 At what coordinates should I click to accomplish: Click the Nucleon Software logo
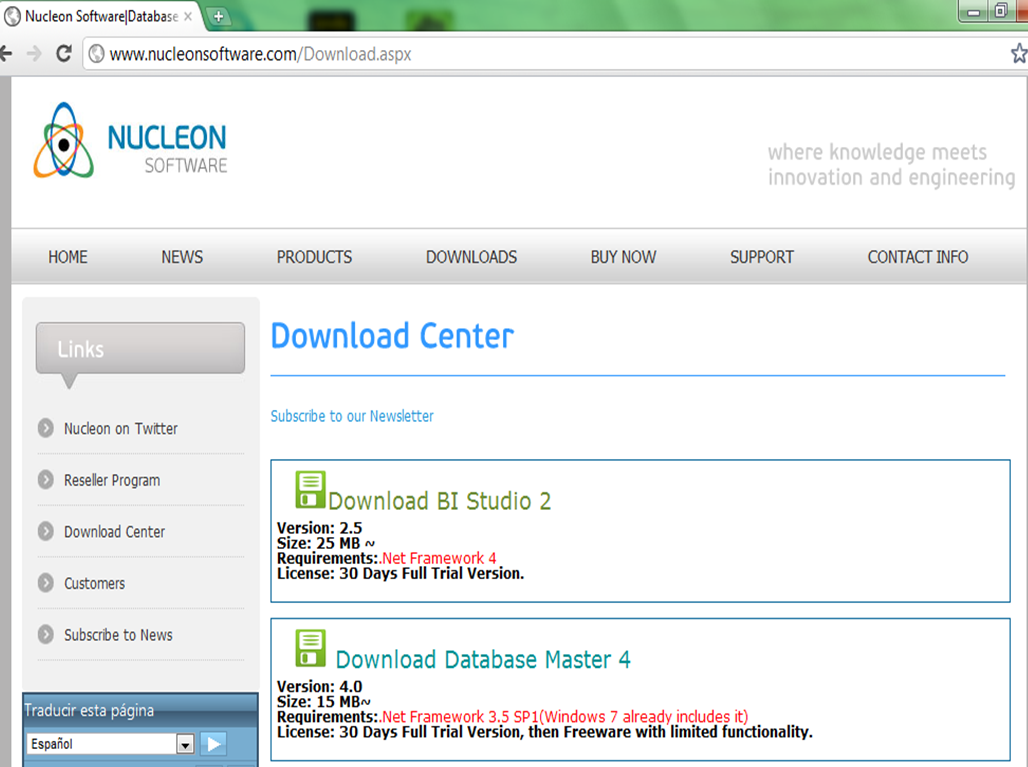pyautogui.click(x=130, y=140)
